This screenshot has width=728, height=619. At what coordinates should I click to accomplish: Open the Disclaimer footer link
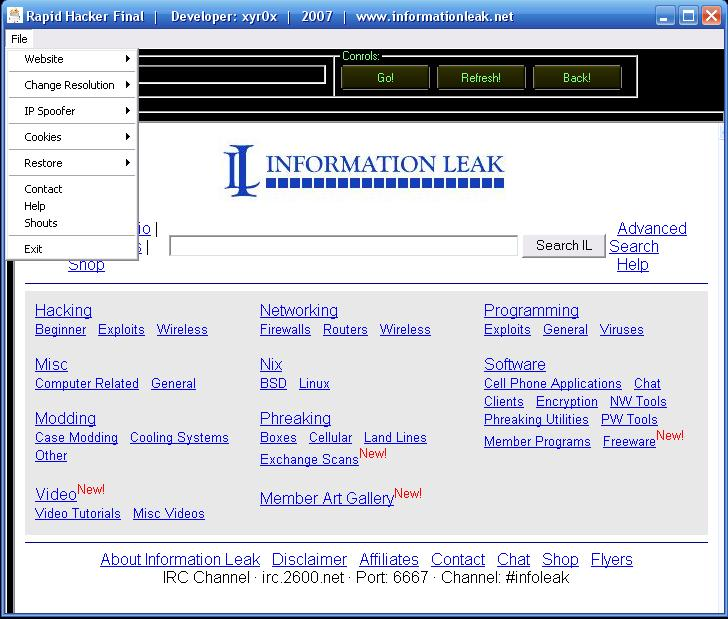pyautogui.click(x=309, y=560)
